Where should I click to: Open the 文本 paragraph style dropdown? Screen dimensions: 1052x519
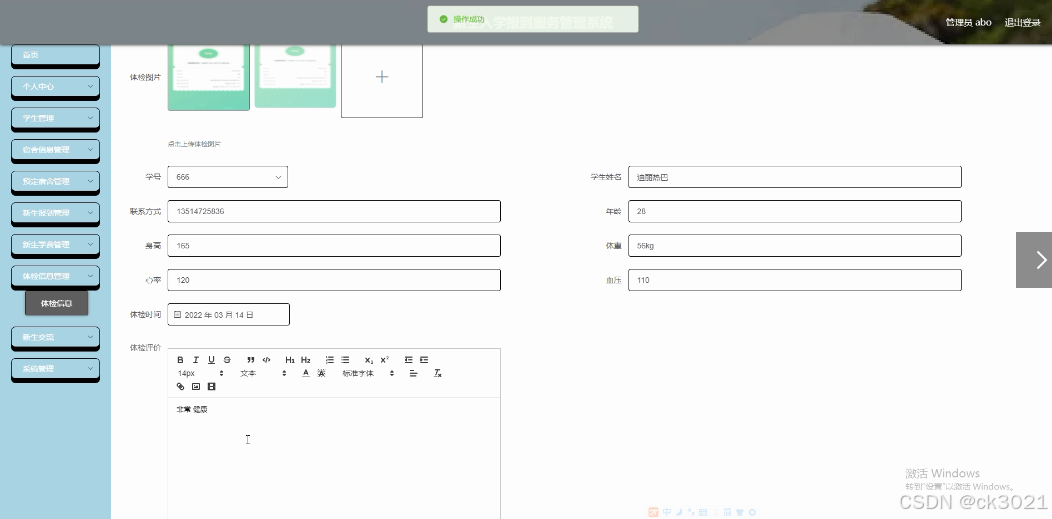pyautogui.click(x=263, y=373)
